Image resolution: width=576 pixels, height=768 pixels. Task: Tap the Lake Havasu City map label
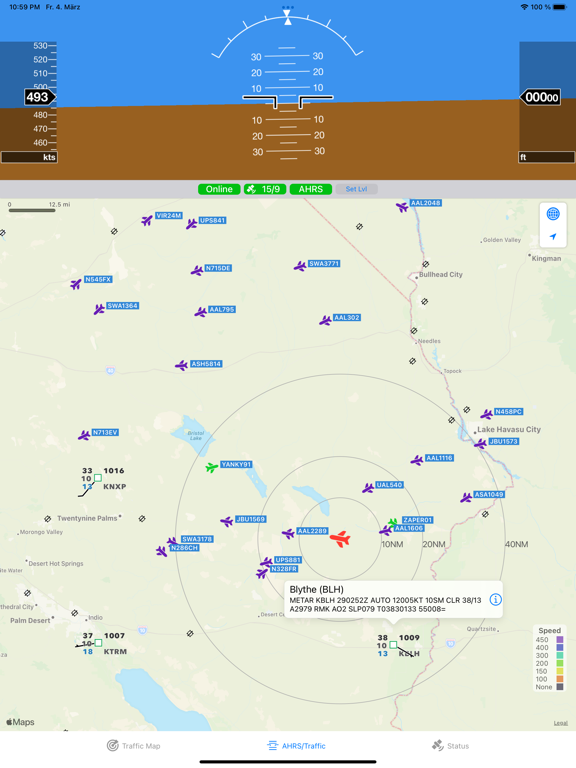click(509, 430)
